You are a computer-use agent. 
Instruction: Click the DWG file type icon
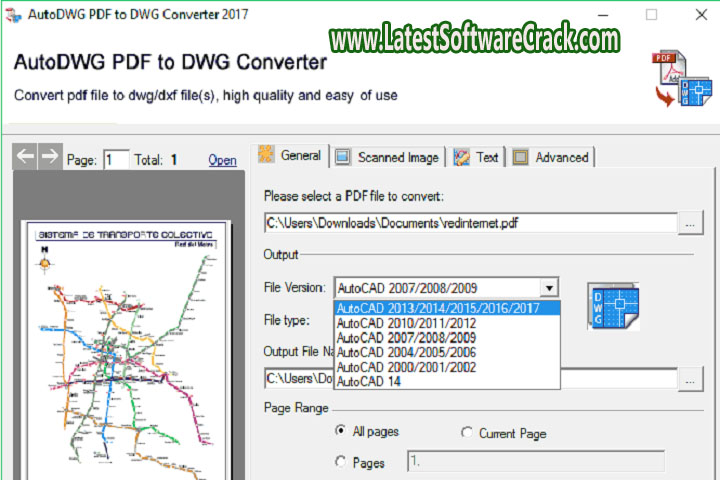pyautogui.click(x=613, y=306)
